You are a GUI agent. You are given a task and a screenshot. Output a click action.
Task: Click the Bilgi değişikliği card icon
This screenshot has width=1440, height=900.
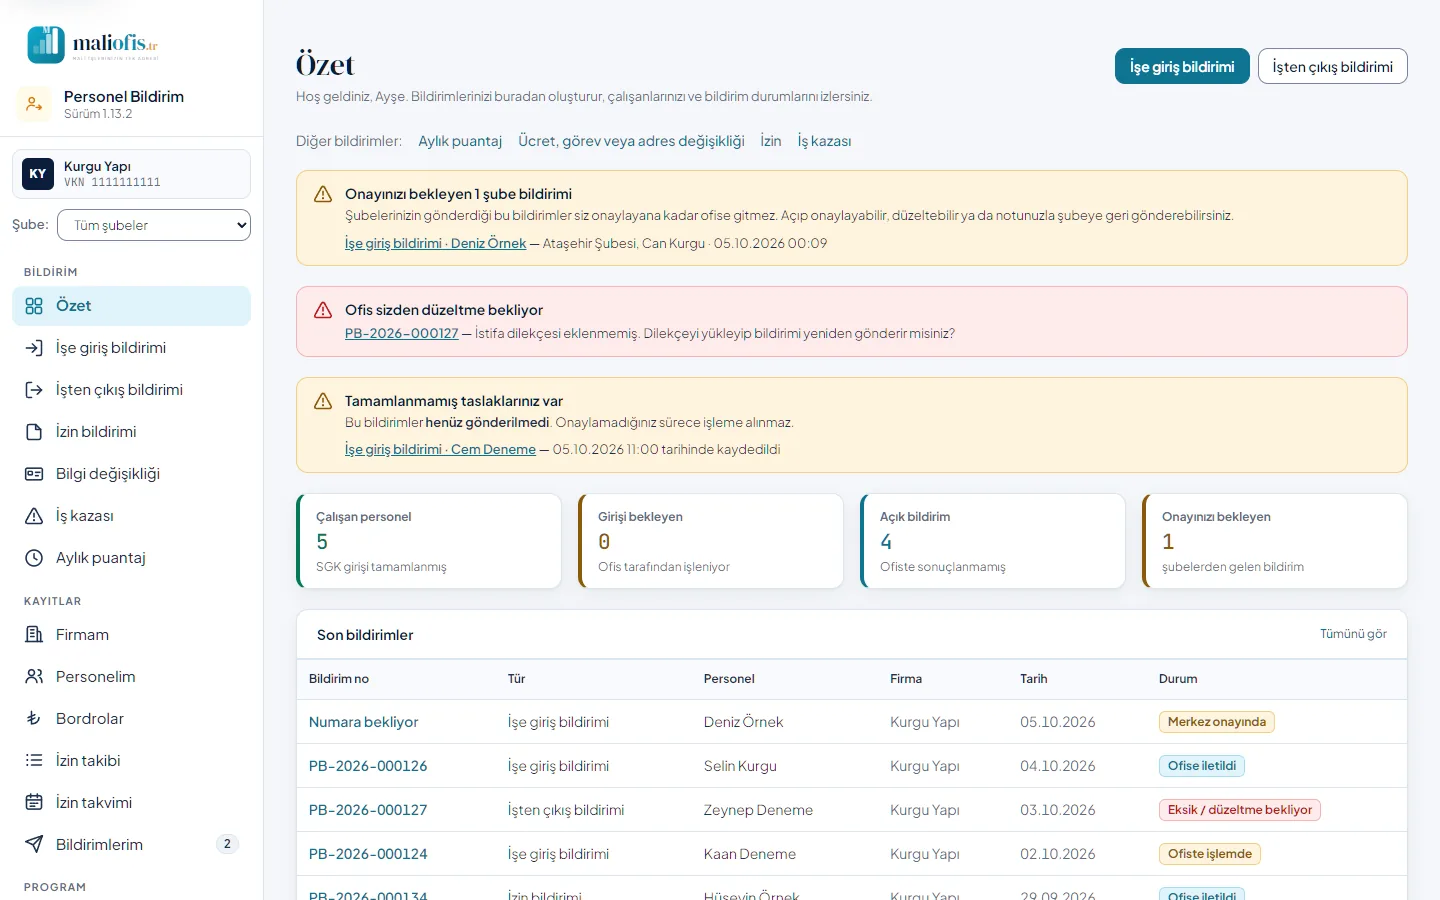tap(34, 474)
